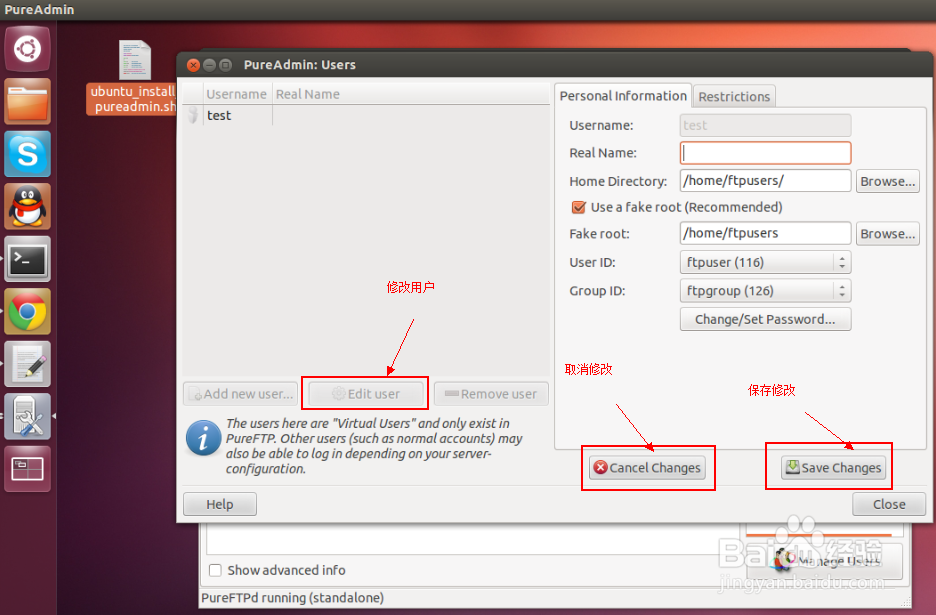This screenshot has height=615, width=936.
Task: Click the Cancel Changes button
Action: [647, 467]
